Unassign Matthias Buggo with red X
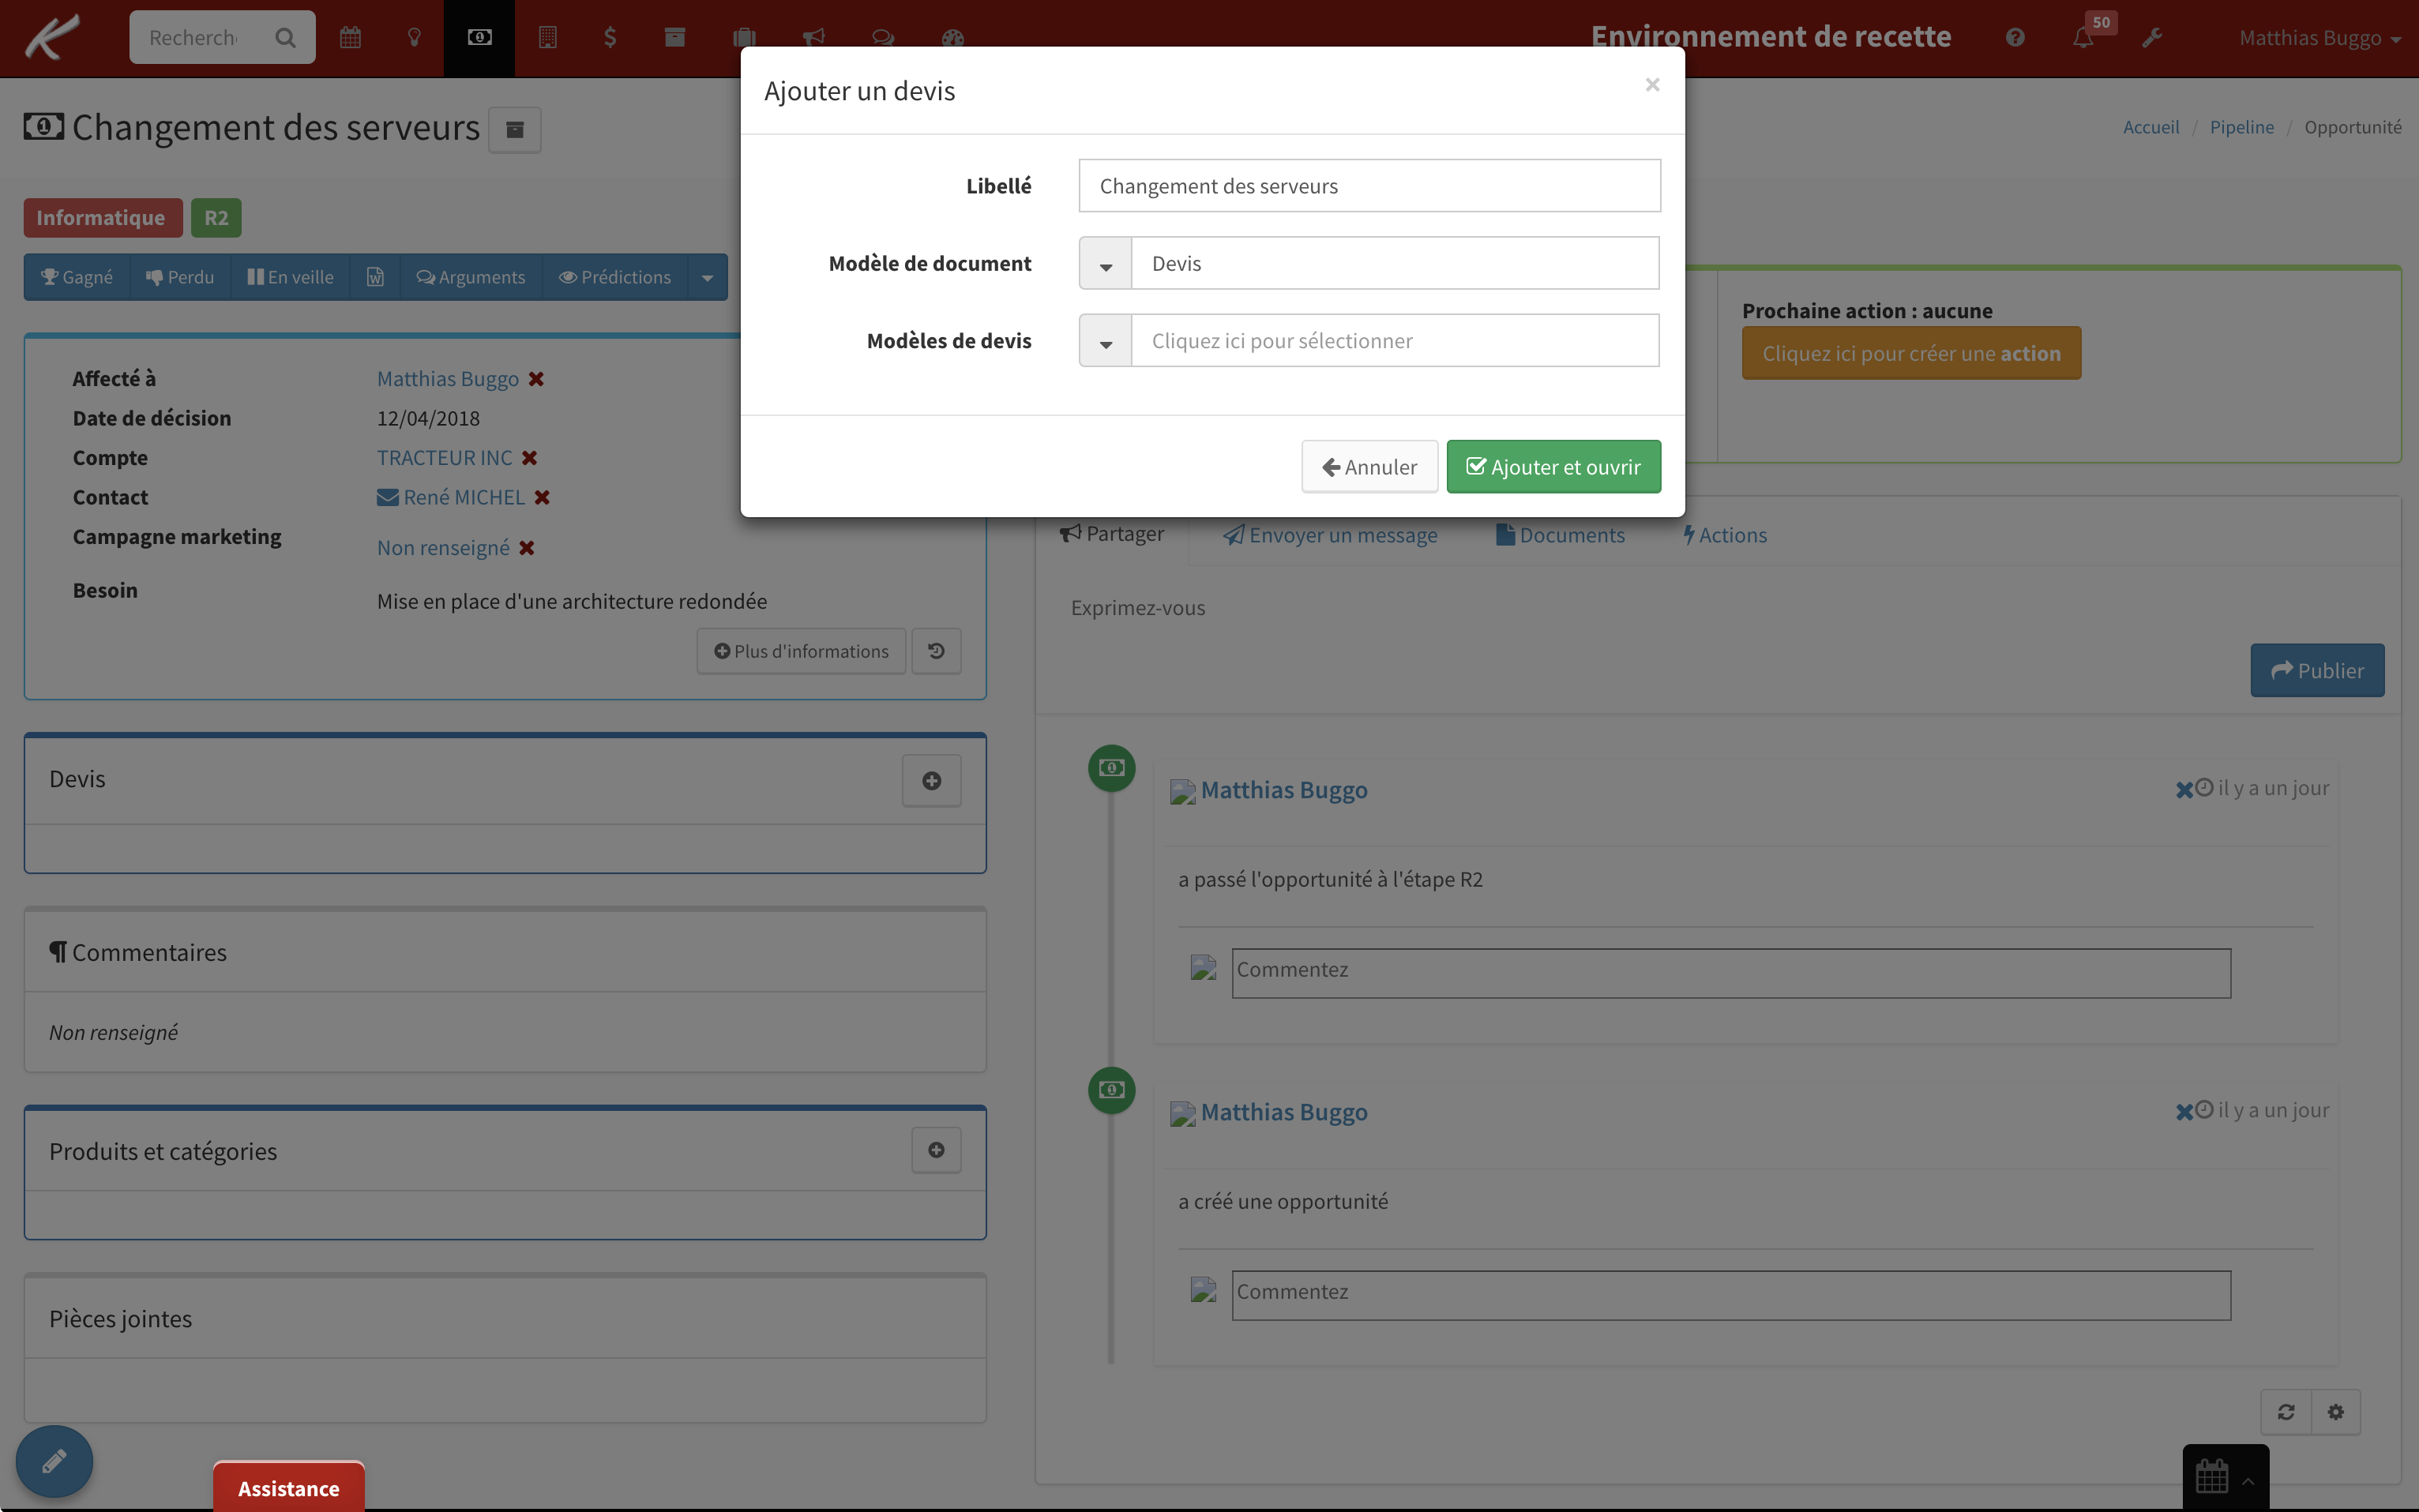The height and width of the screenshot is (1512, 2419). [x=536, y=379]
